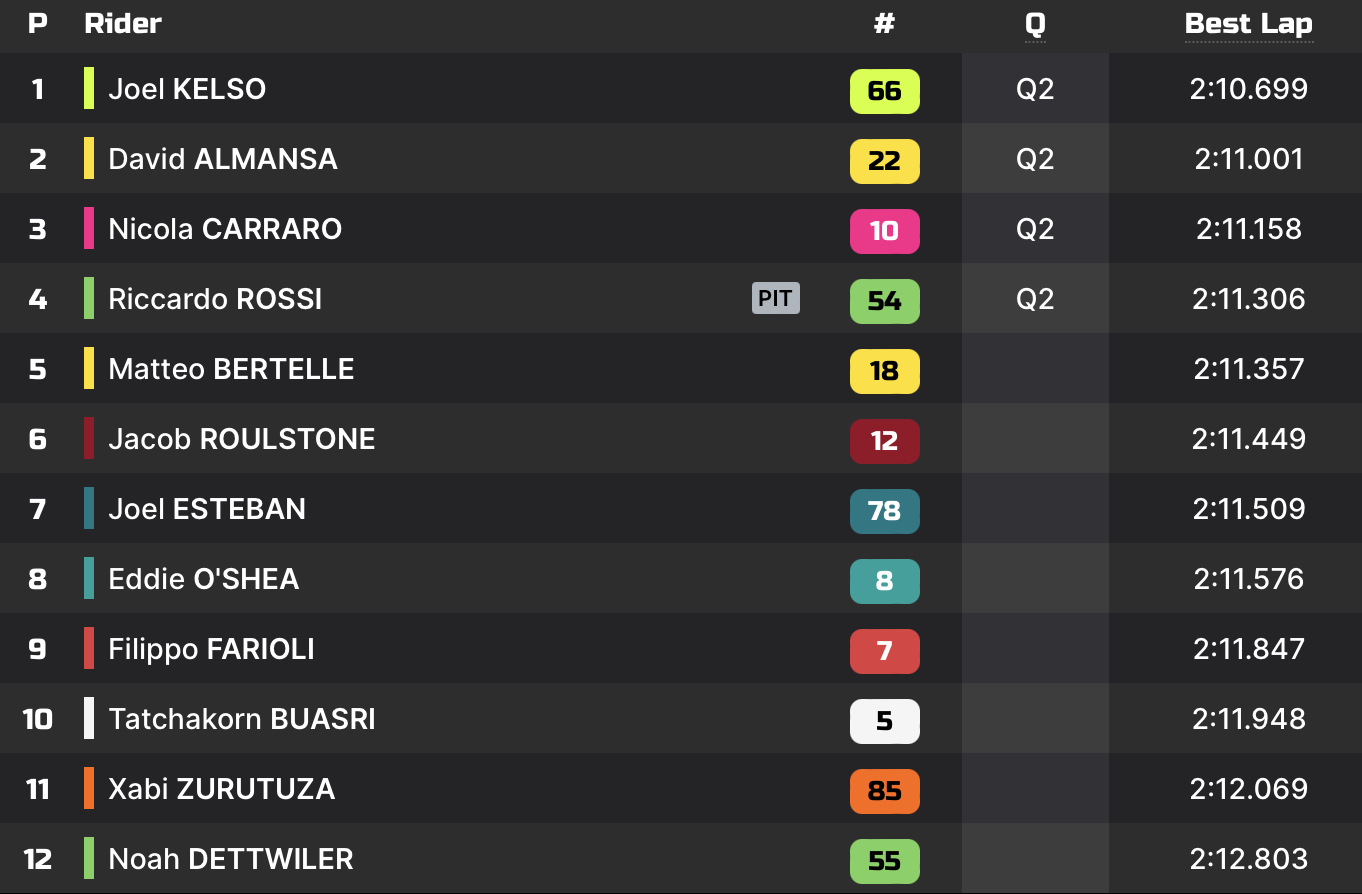Image resolution: width=1362 pixels, height=894 pixels.
Task: Click Riccardo Rossi's best lap 2:11.306
Action: tap(1249, 299)
